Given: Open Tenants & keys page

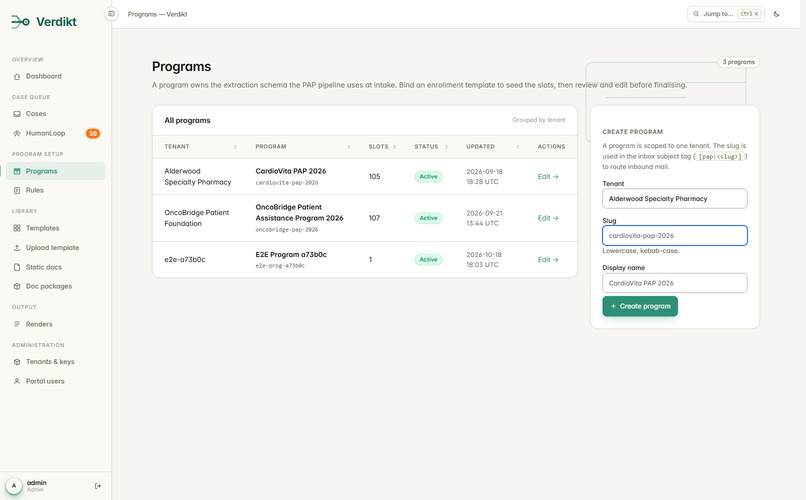Looking at the screenshot, I should pos(56,362).
